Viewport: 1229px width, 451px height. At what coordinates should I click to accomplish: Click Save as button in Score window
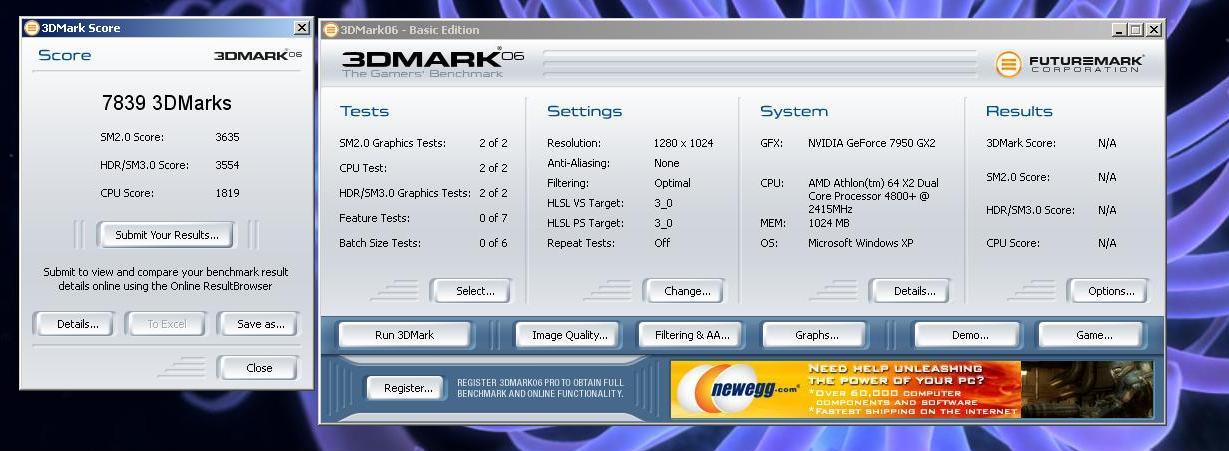(x=260, y=324)
